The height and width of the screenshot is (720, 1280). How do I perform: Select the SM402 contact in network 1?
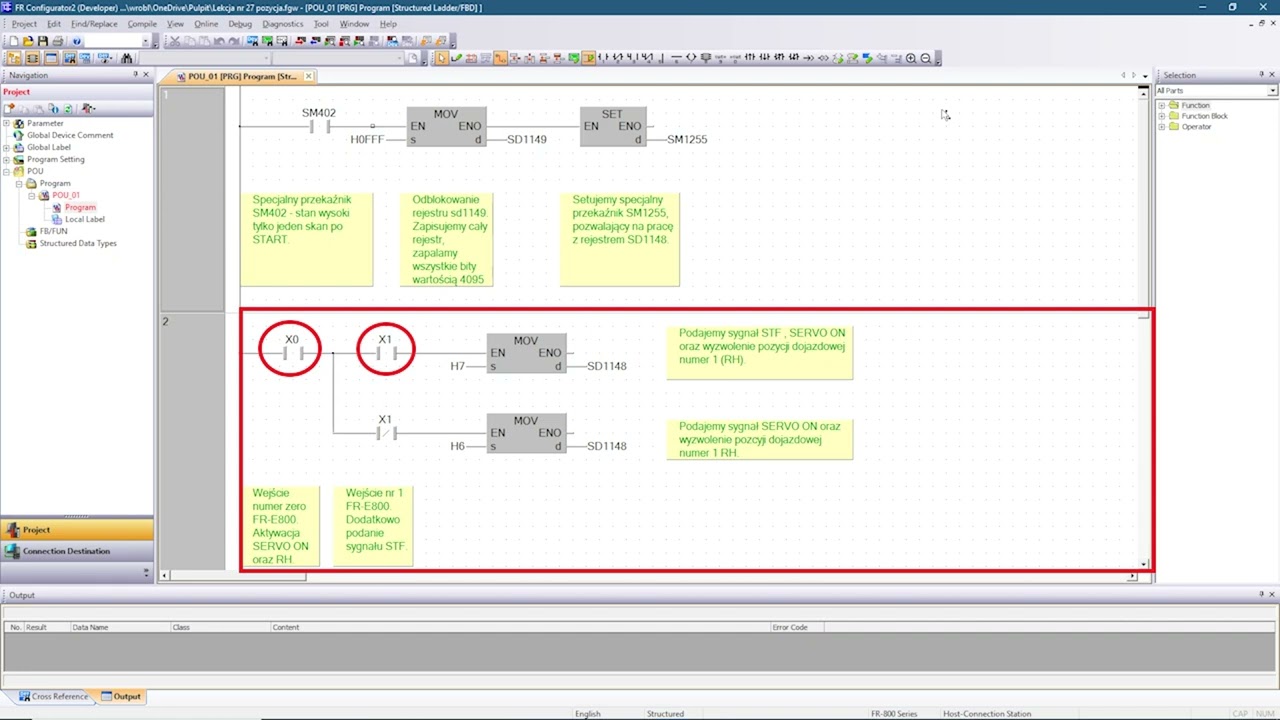tap(319, 126)
